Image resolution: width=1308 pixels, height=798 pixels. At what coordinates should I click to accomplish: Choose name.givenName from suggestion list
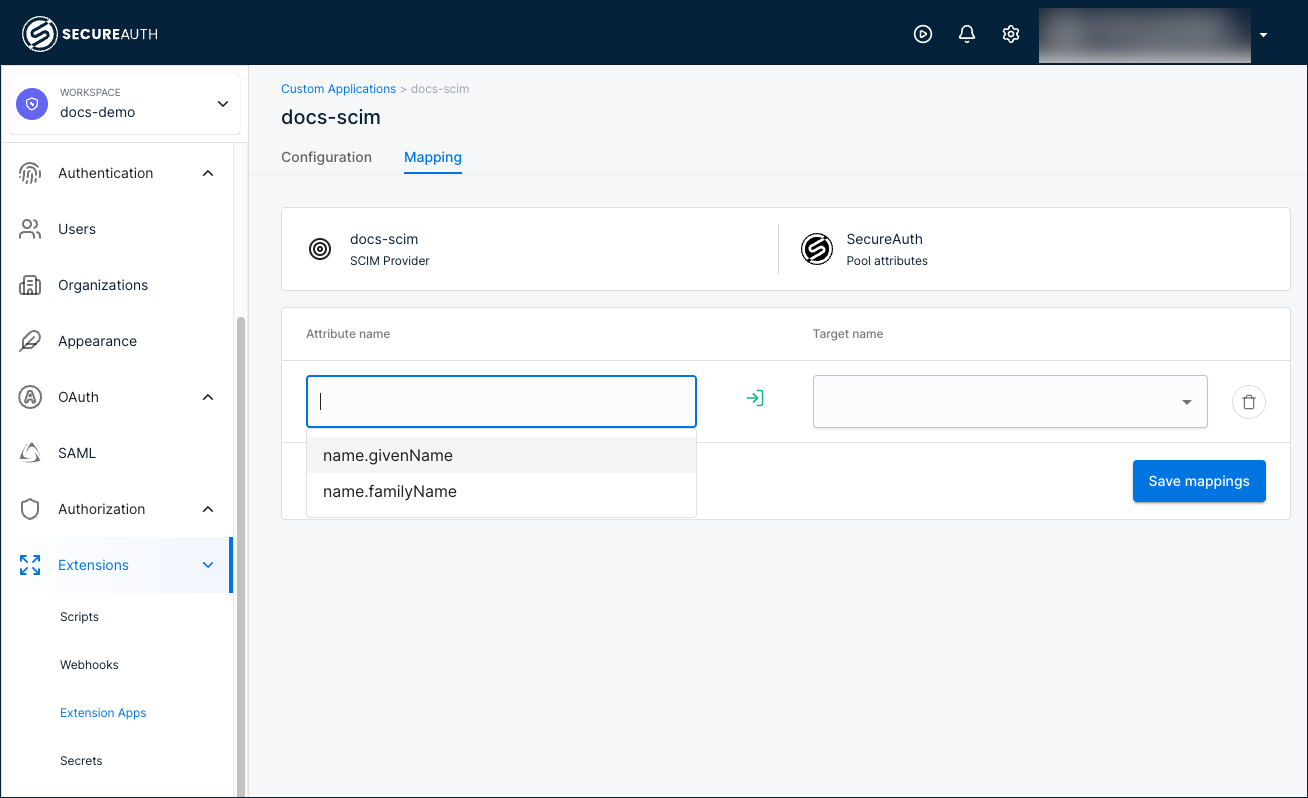[501, 455]
